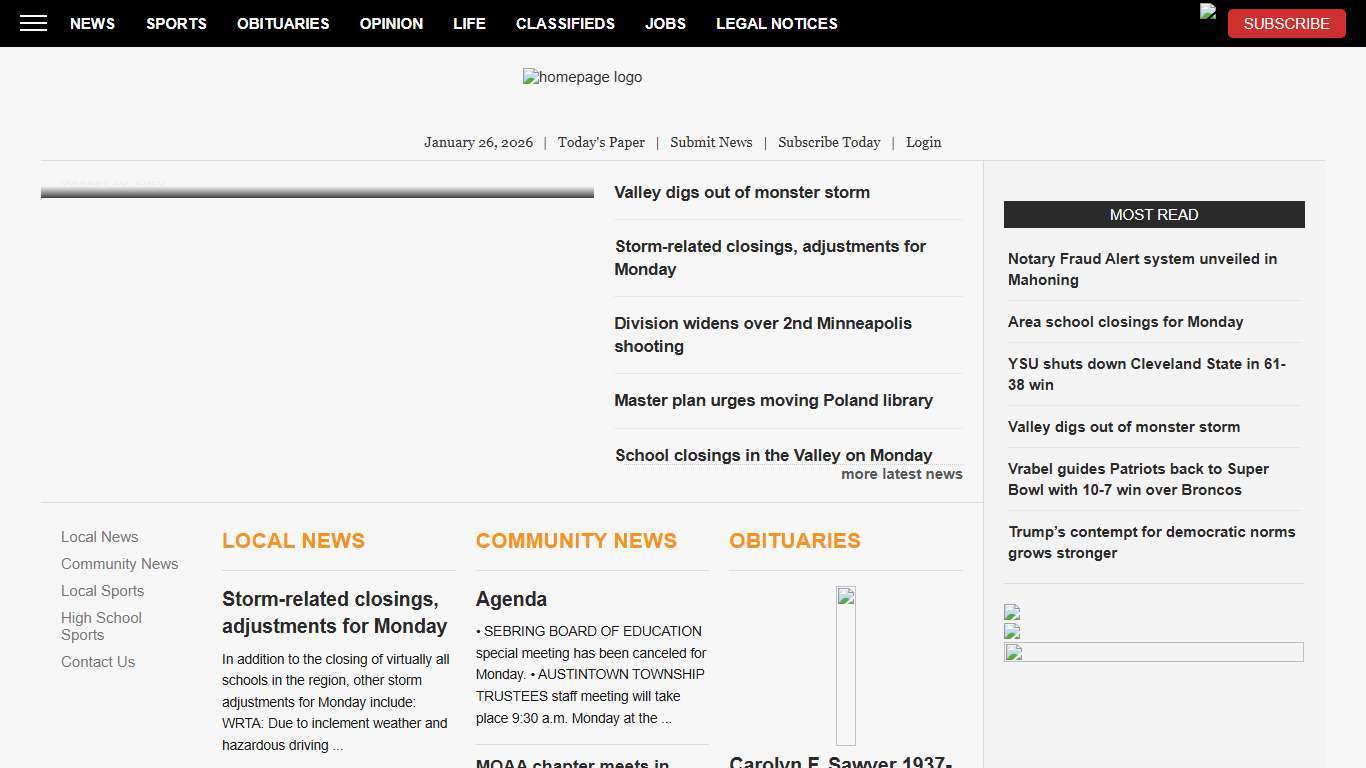Image resolution: width=1366 pixels, height=768 pixels.
Task: Select Classifieds from the navigation bar
Action: click(x=565, y=23)
